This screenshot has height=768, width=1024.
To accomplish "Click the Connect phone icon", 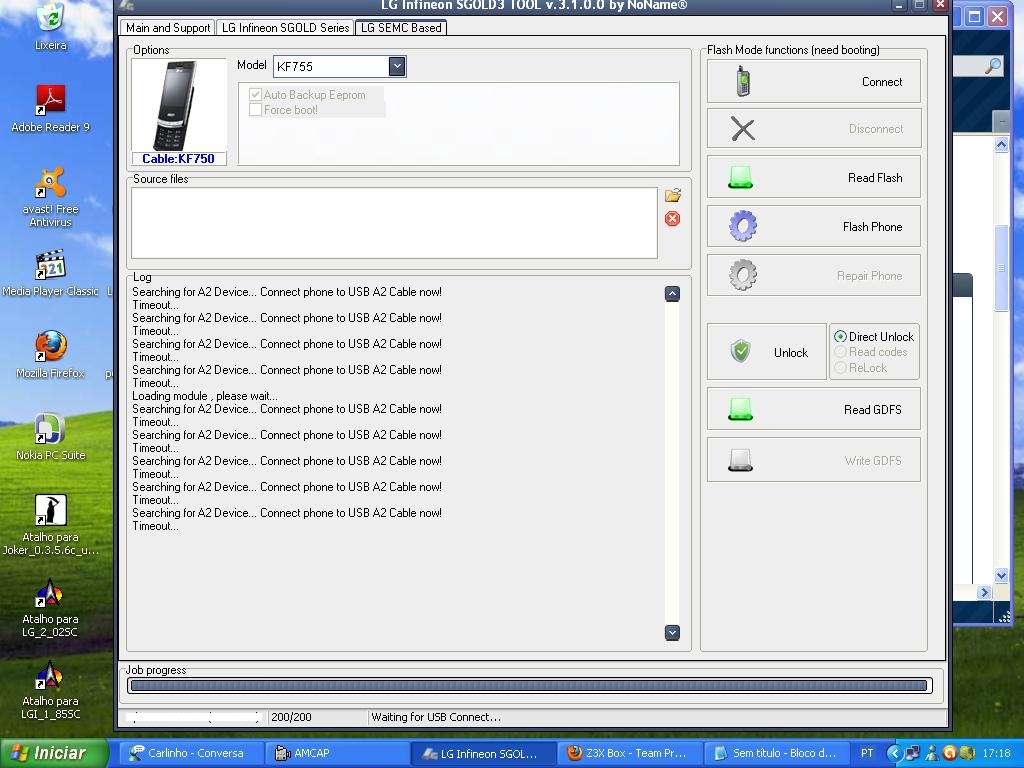I will [743, 82].
